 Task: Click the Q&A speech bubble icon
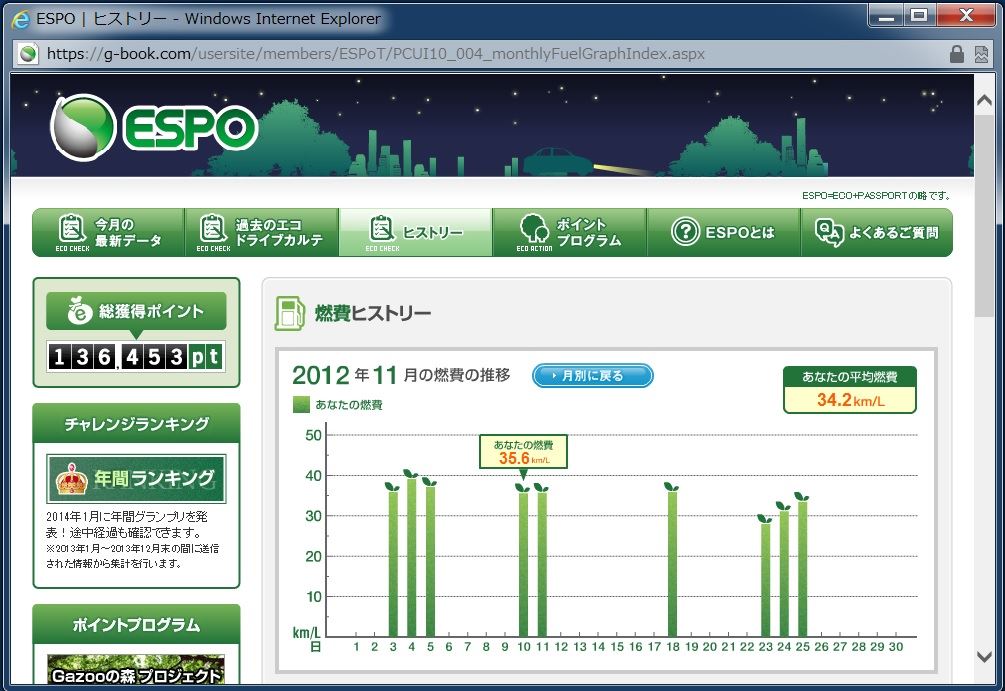[x=829, y=232]
